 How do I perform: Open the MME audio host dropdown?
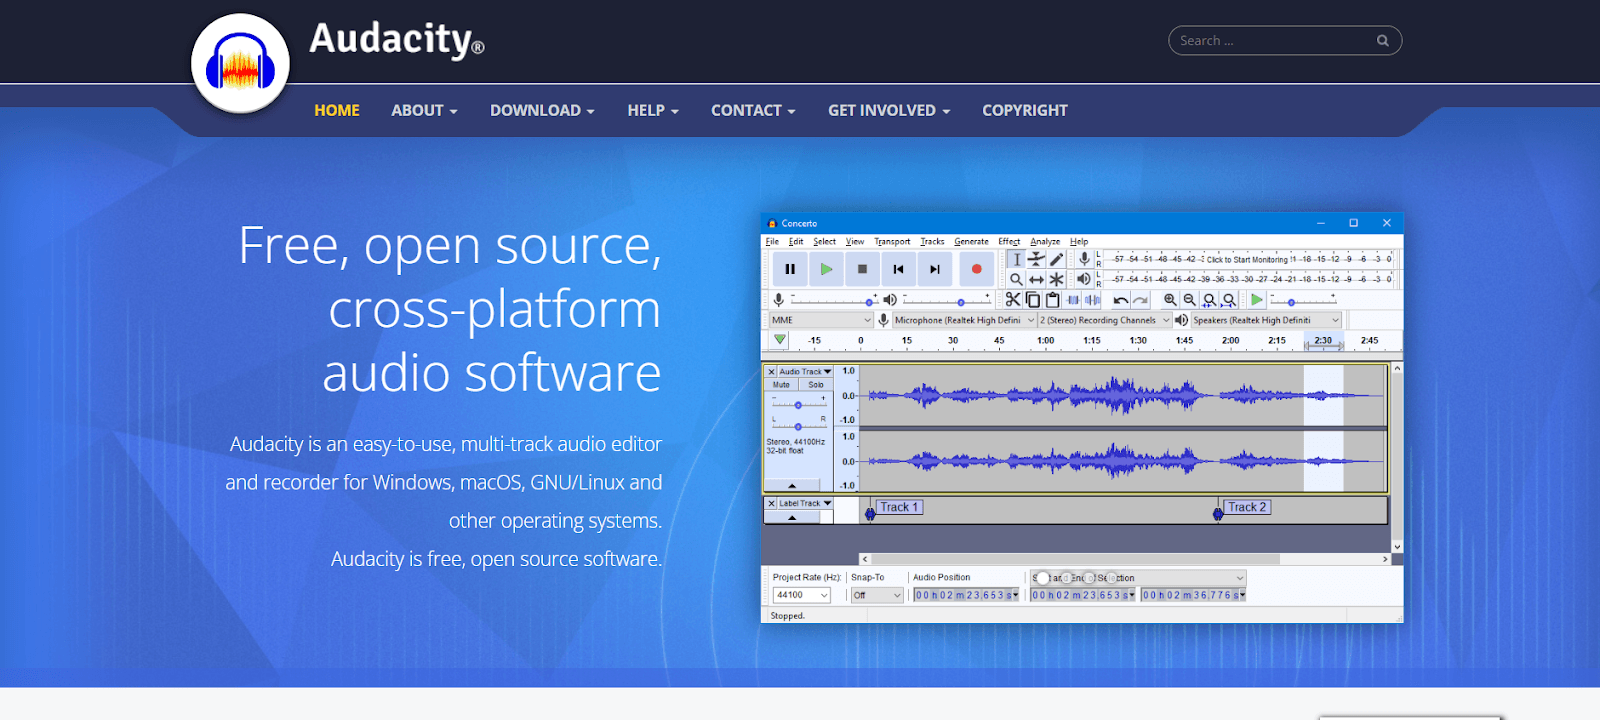[821, 320]
